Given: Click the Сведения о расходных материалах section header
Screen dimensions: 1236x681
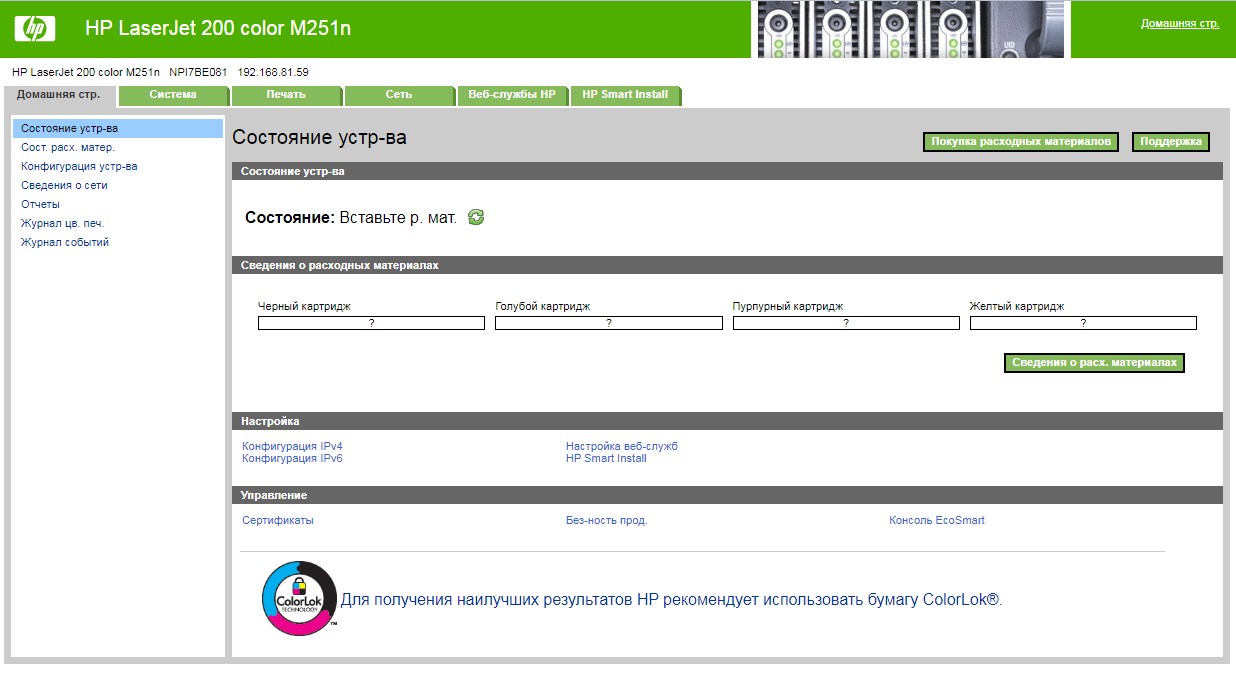Looking at the screenshot, I should click(727, 265).
